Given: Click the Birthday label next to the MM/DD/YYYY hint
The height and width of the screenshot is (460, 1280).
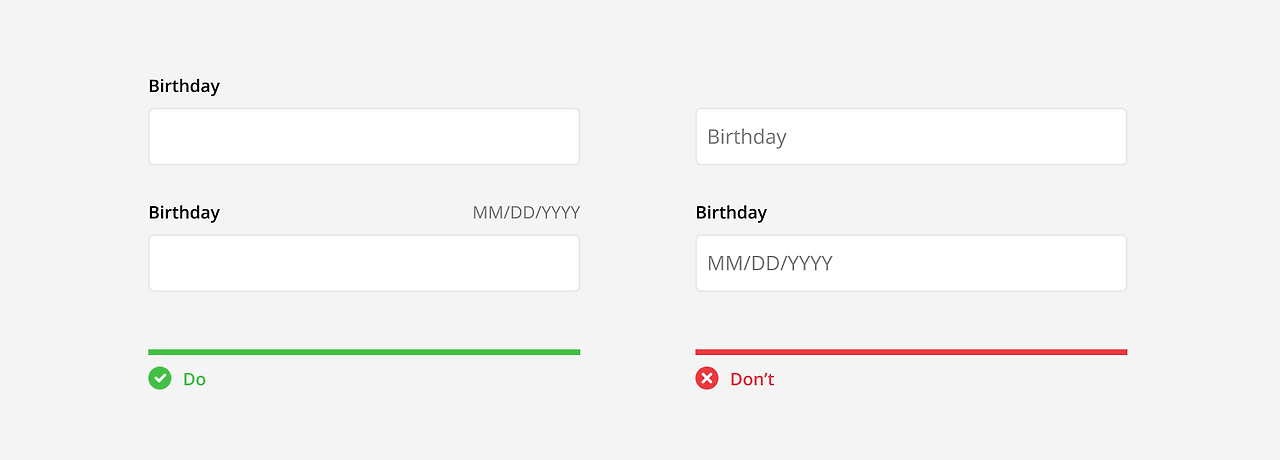Looking at the screenshot, I should [x=184, y=213].
